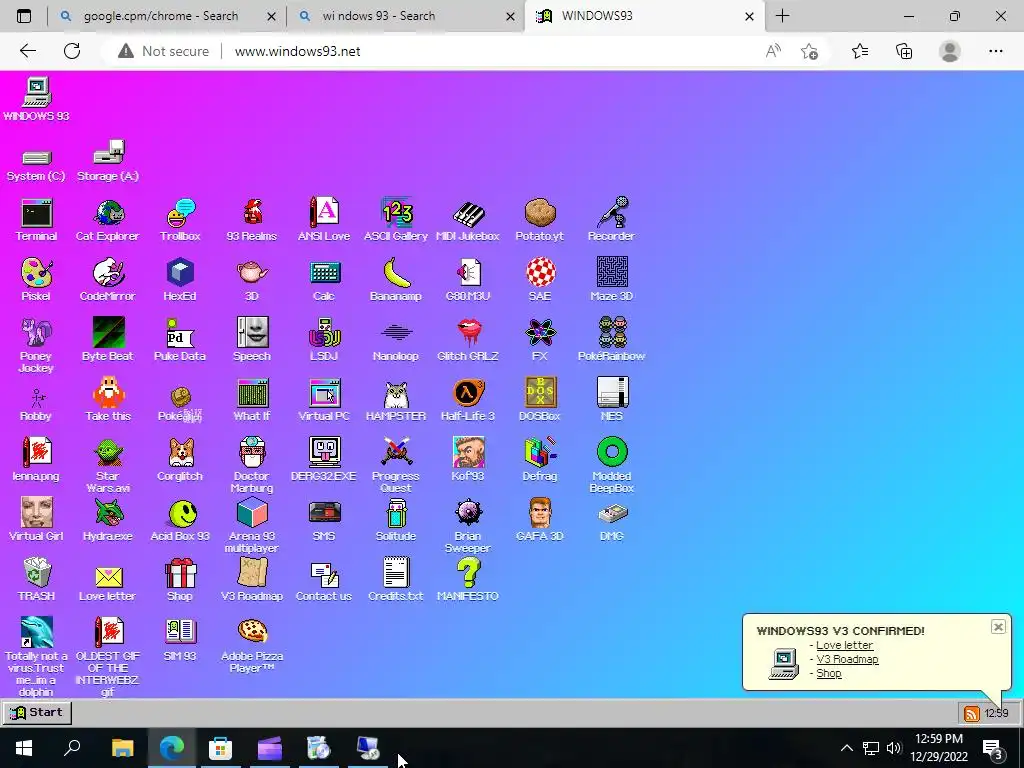Close the WINDOWS93 V3 CONFIRMED notification
The image size is (1024, 768).
click(998, 627)
